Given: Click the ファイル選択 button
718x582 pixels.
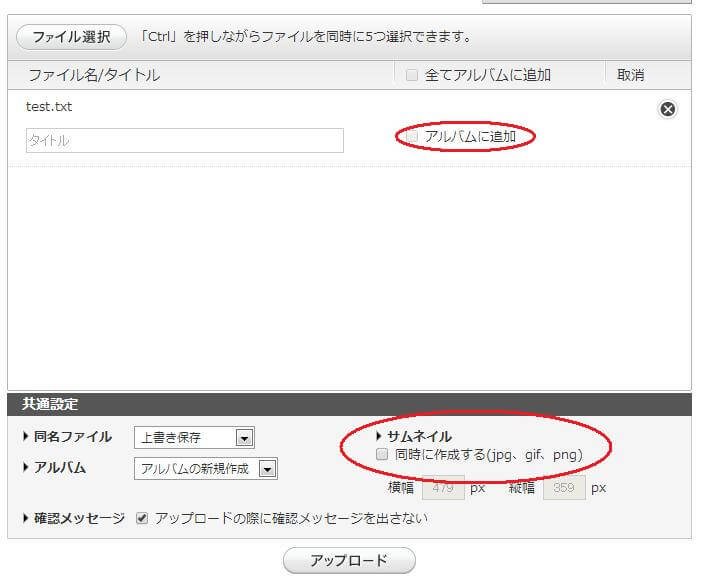Looking at the screenshot, I should [x=71, y=37].
